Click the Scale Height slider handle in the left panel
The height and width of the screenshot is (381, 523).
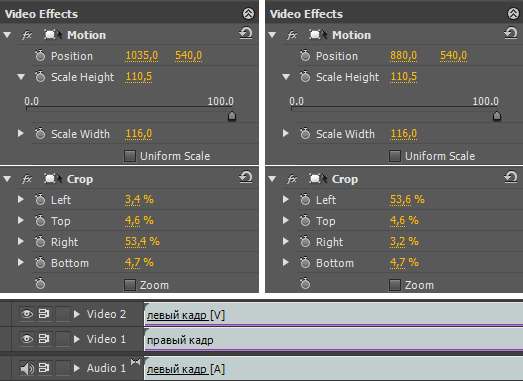tap(232, 116)
